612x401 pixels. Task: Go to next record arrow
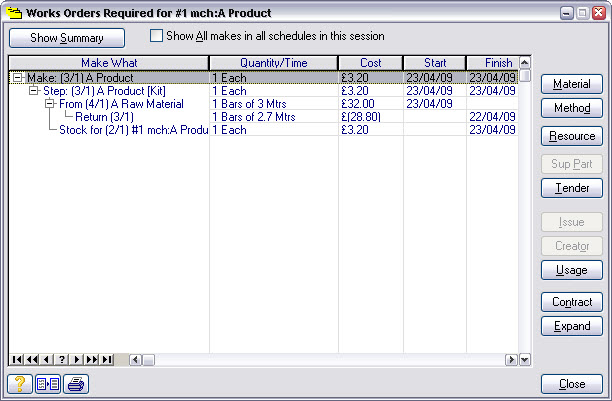77,359
